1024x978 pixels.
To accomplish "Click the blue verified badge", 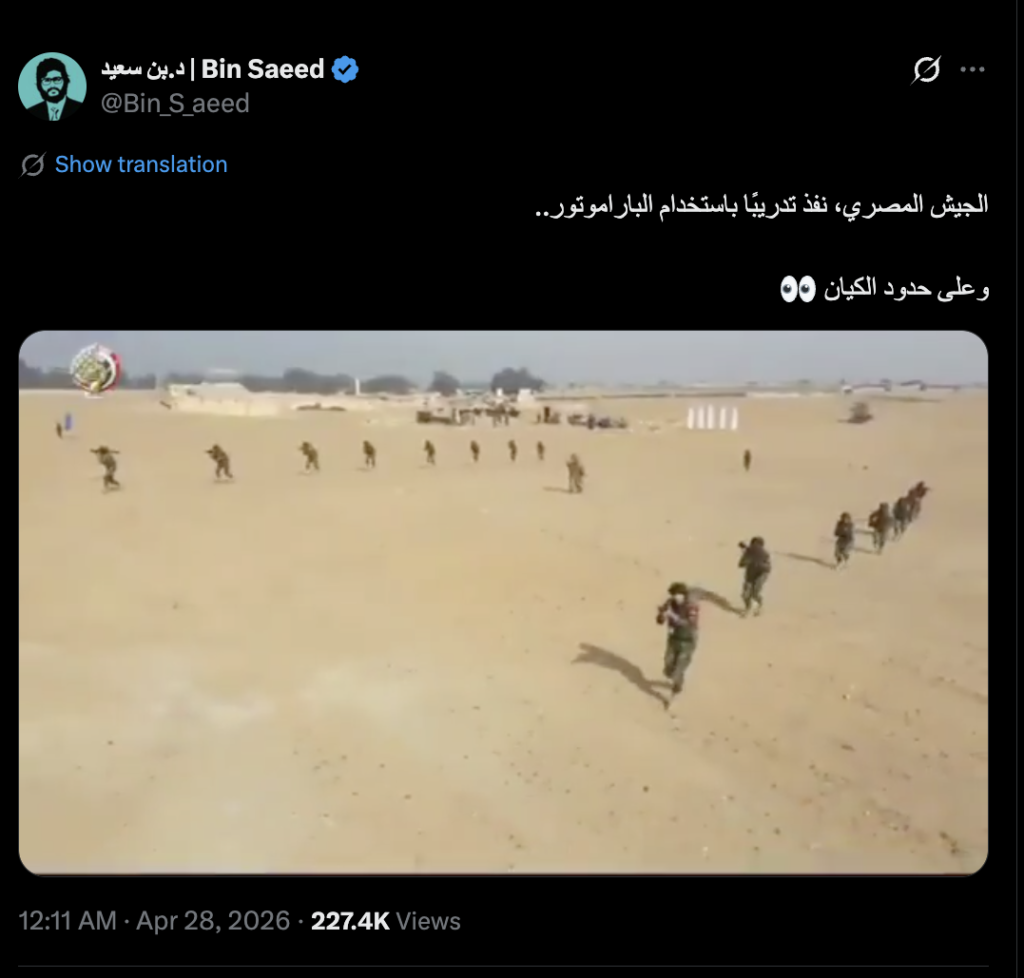I will [345, 69].
